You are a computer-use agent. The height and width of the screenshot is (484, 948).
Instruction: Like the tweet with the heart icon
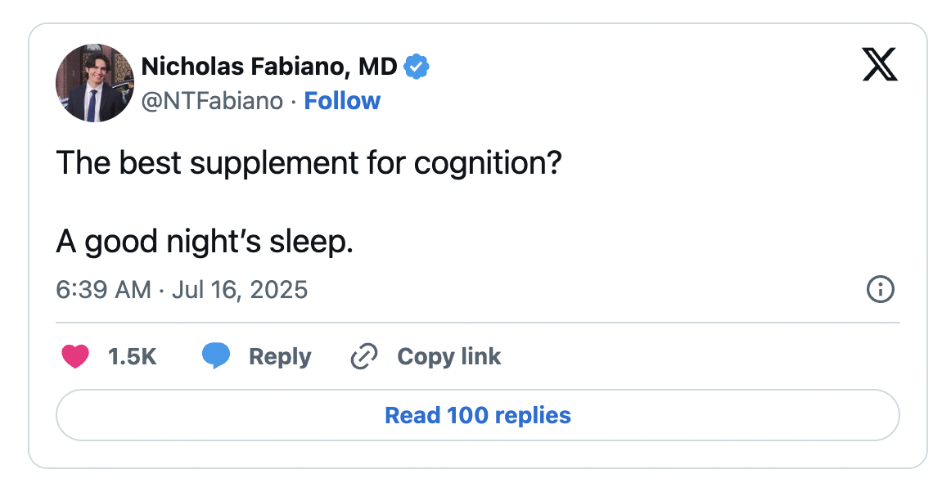76,356
